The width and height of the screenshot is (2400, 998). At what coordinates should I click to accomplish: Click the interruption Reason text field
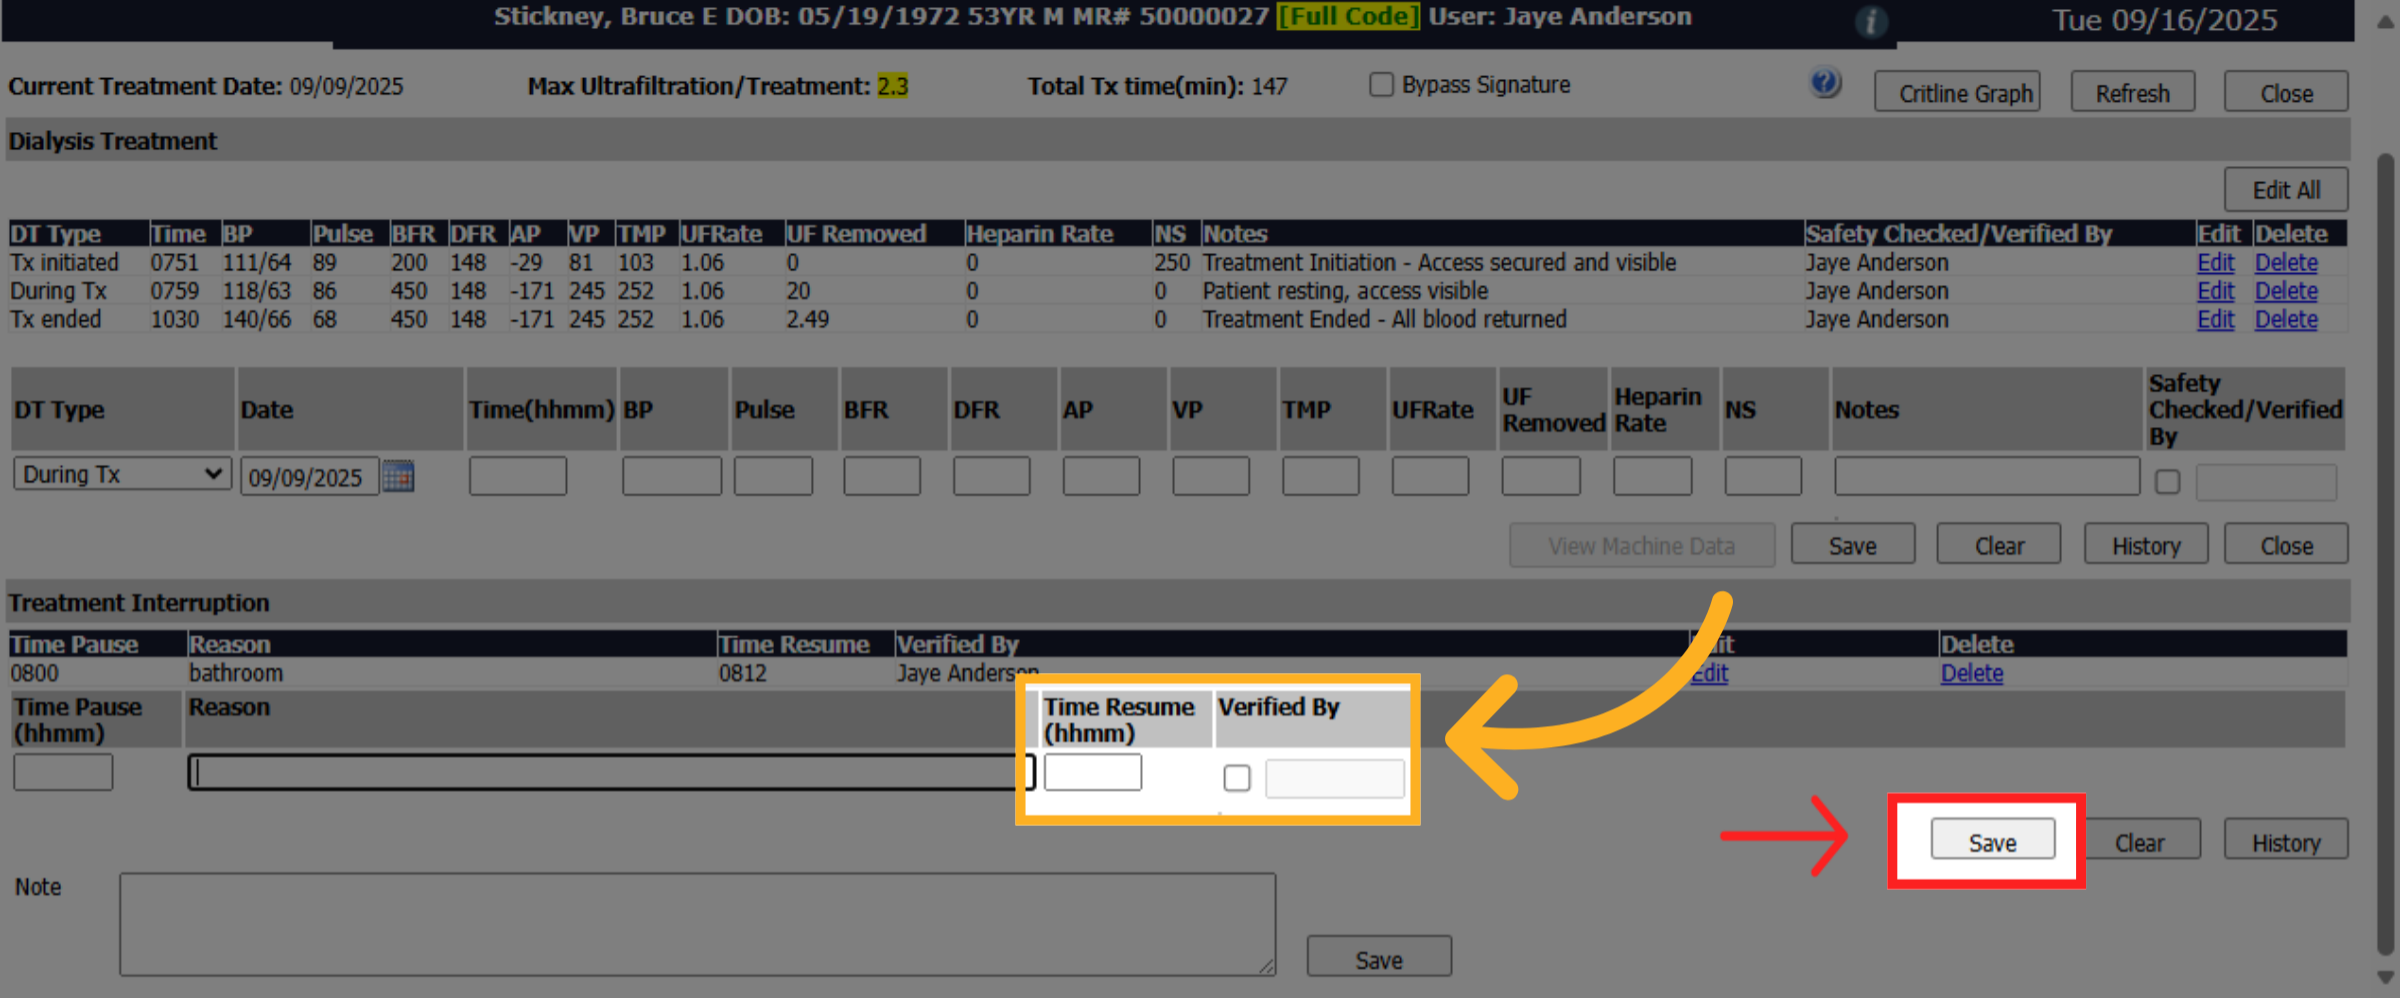[x=611, y=772]
